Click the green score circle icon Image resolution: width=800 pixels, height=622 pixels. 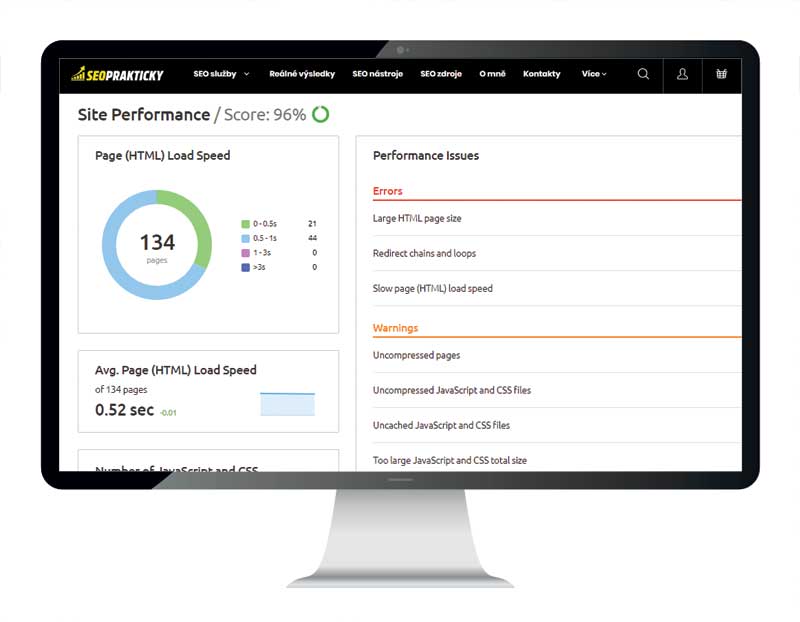[x=320, y=114]
